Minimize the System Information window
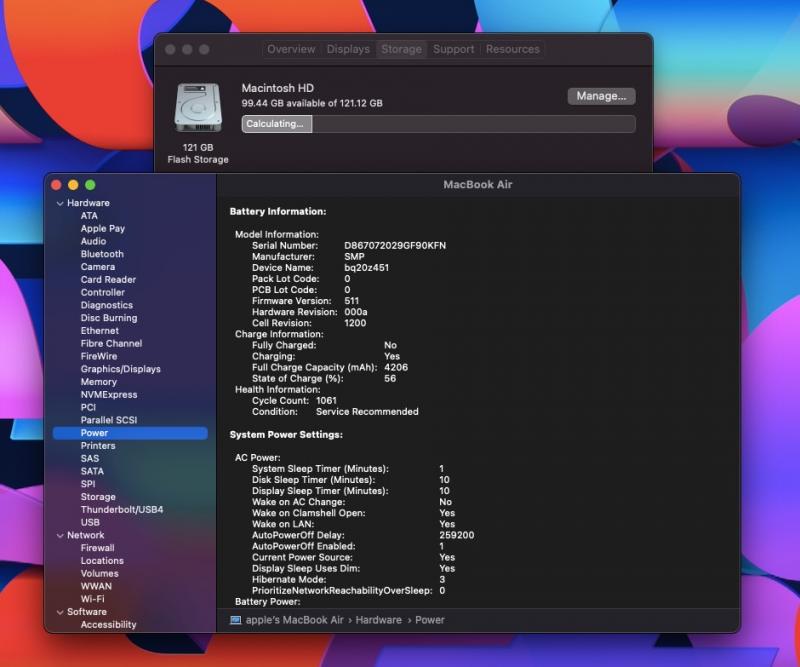This screenshot has width=800, height=667. pyautogui.click(x=73, y=185)
